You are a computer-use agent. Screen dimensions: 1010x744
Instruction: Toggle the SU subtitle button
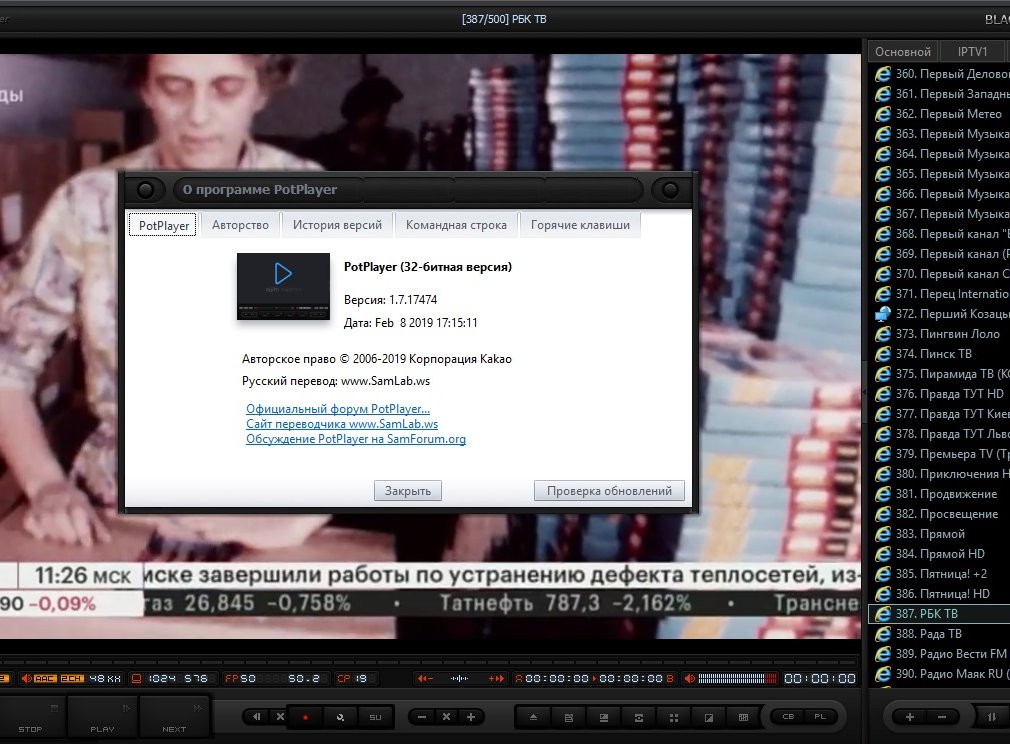pyautogui.click(x=376, y=717)
